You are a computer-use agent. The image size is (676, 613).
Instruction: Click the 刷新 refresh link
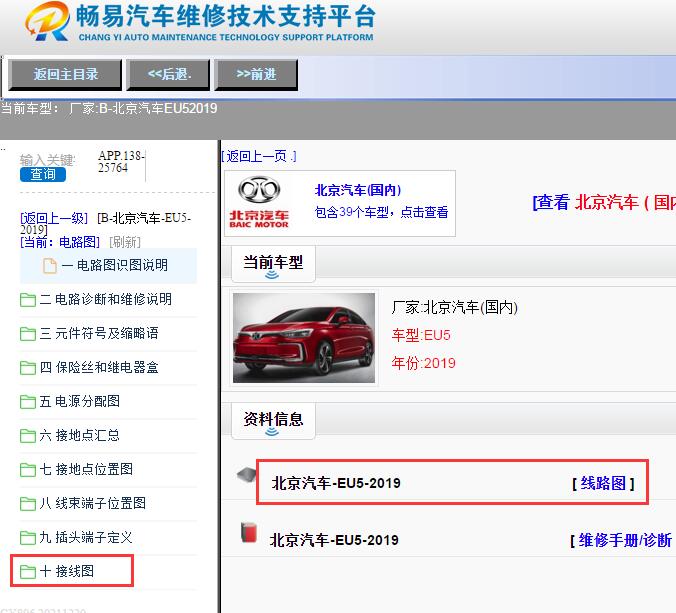point(125,242)
